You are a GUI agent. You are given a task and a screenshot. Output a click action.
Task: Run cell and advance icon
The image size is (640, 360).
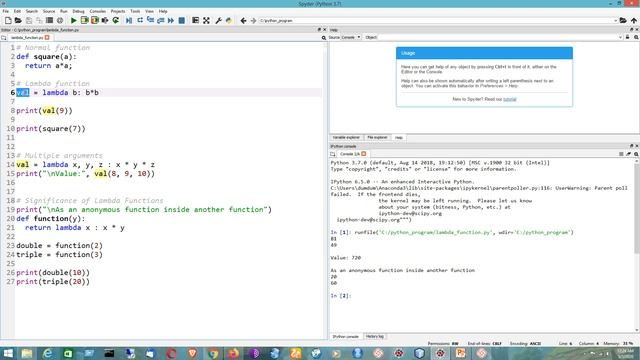click(95, 20)
